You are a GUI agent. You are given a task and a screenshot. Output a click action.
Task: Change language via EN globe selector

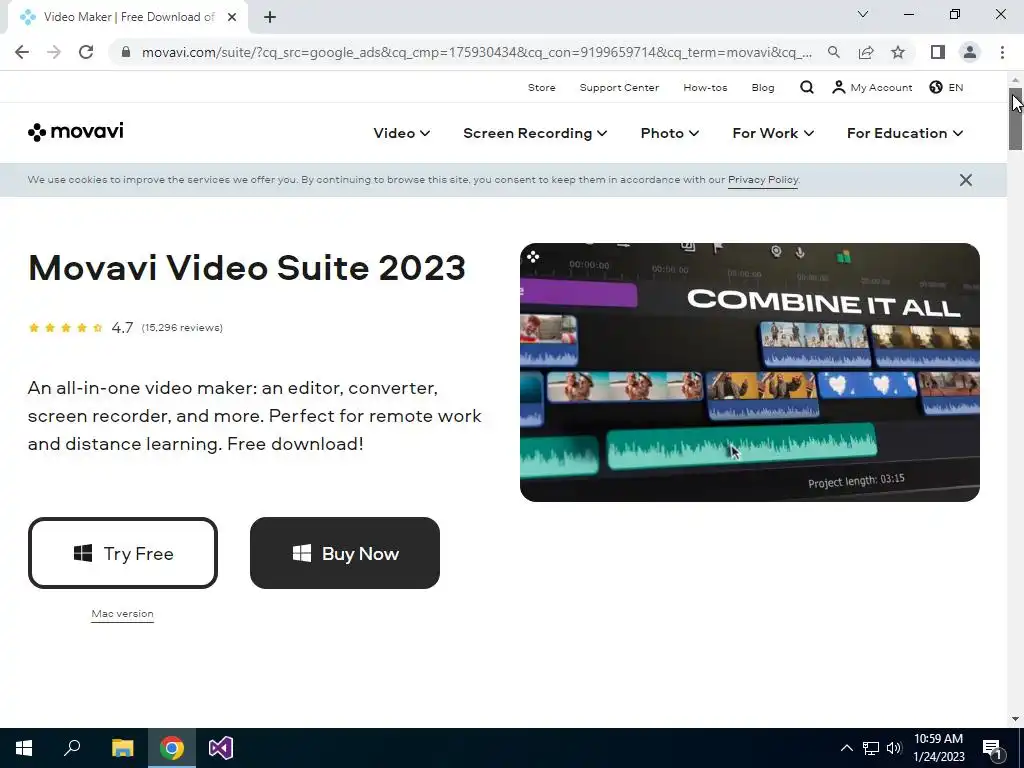point(946,88)
